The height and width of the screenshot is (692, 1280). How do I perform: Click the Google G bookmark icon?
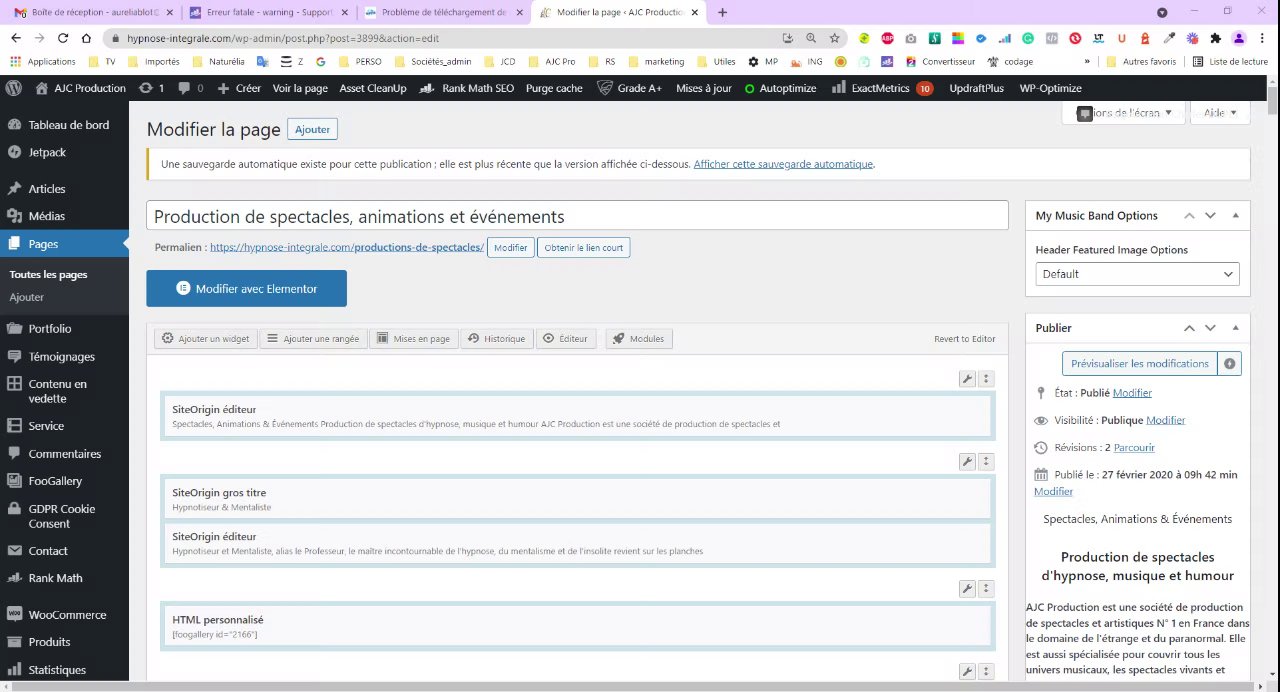[320, 61]
